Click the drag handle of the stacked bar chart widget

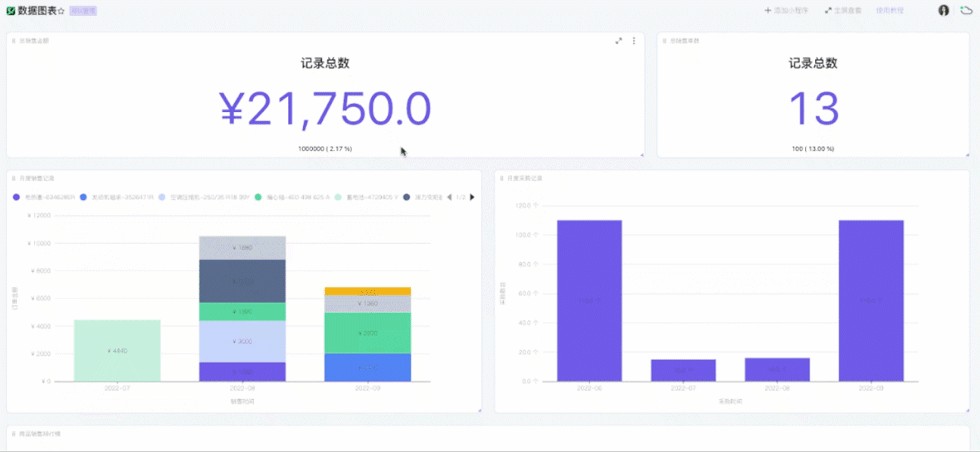(13, 178)
